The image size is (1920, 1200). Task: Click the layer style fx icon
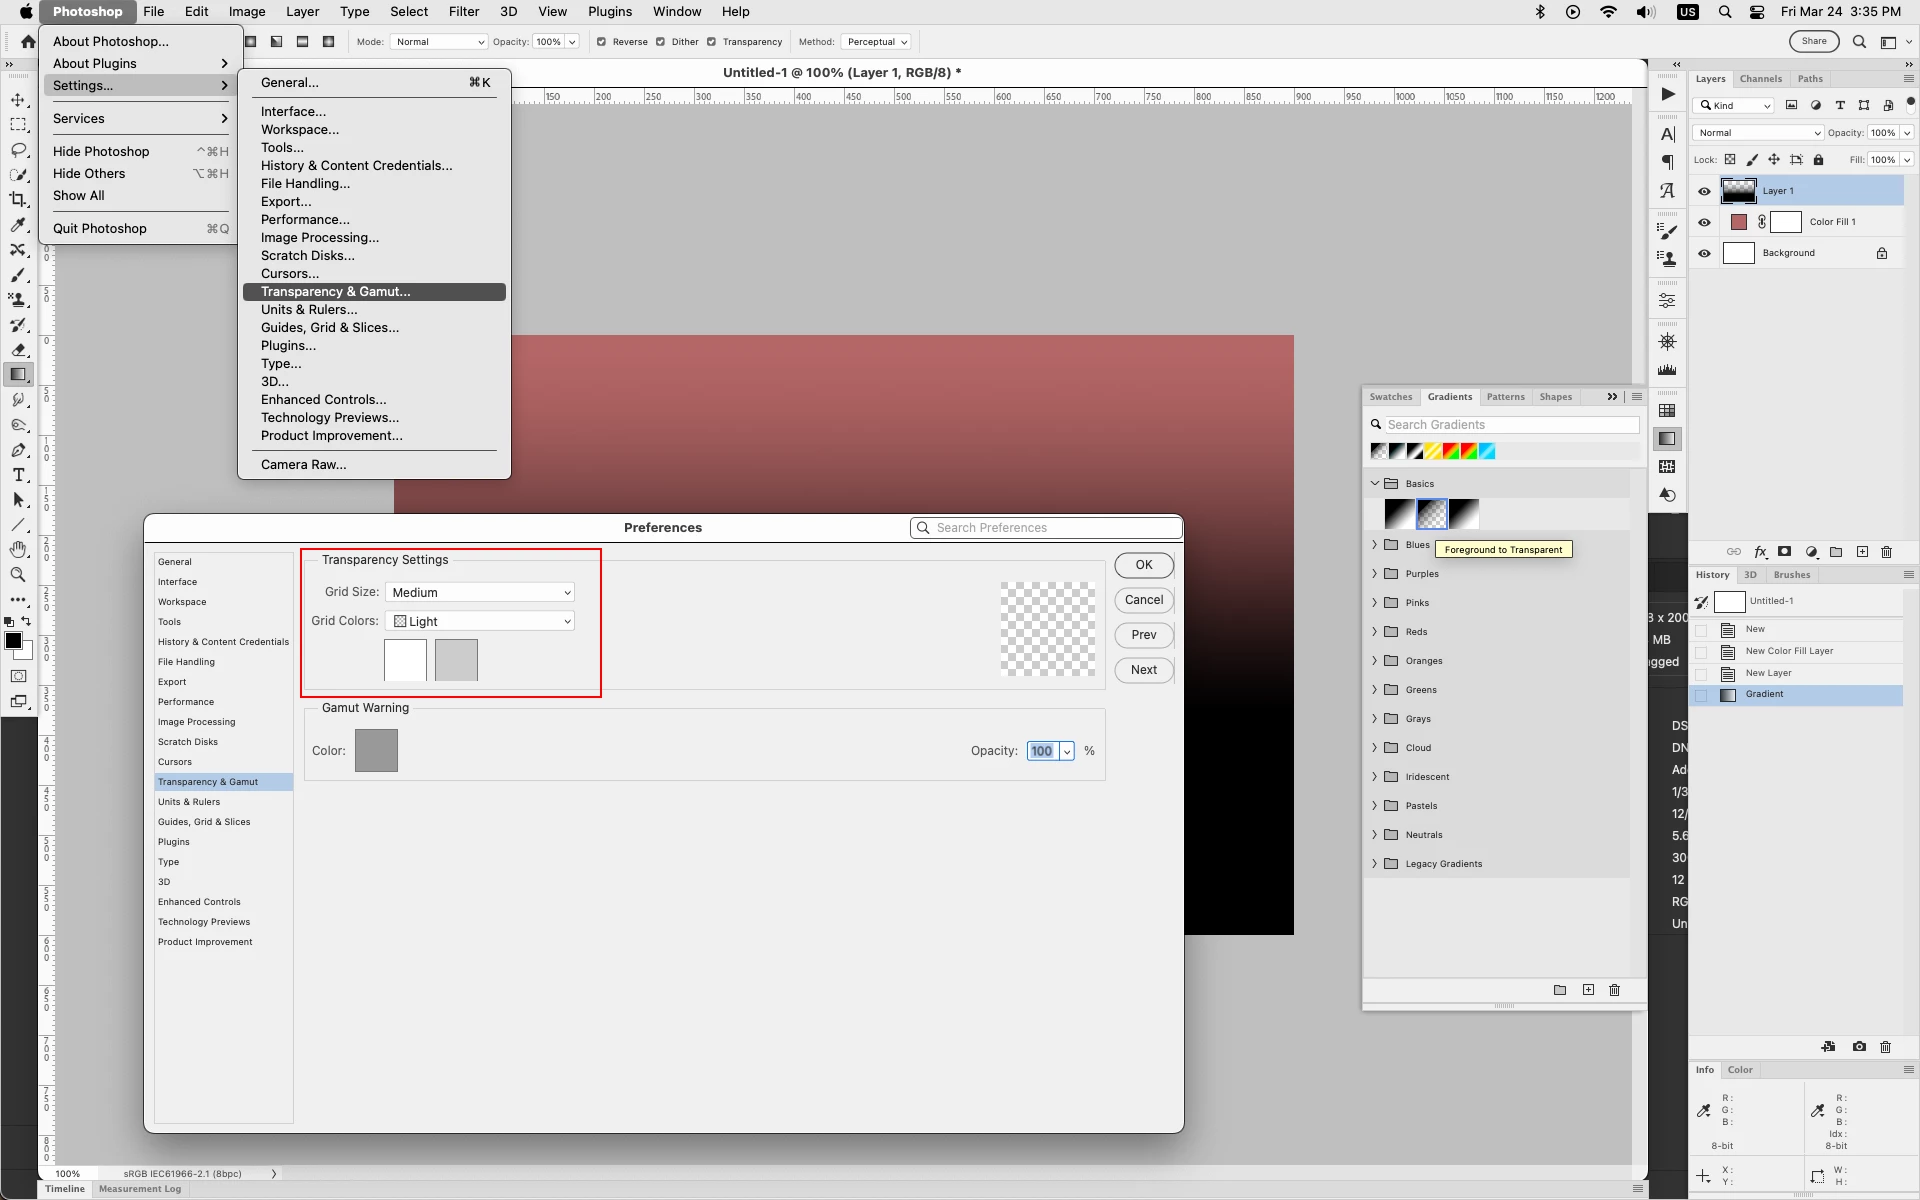pyautogui.click(x=1760, y=552)
